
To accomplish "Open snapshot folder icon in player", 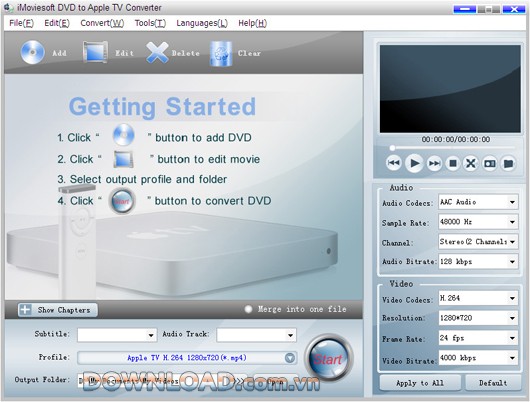I will (x=508, y=164).
